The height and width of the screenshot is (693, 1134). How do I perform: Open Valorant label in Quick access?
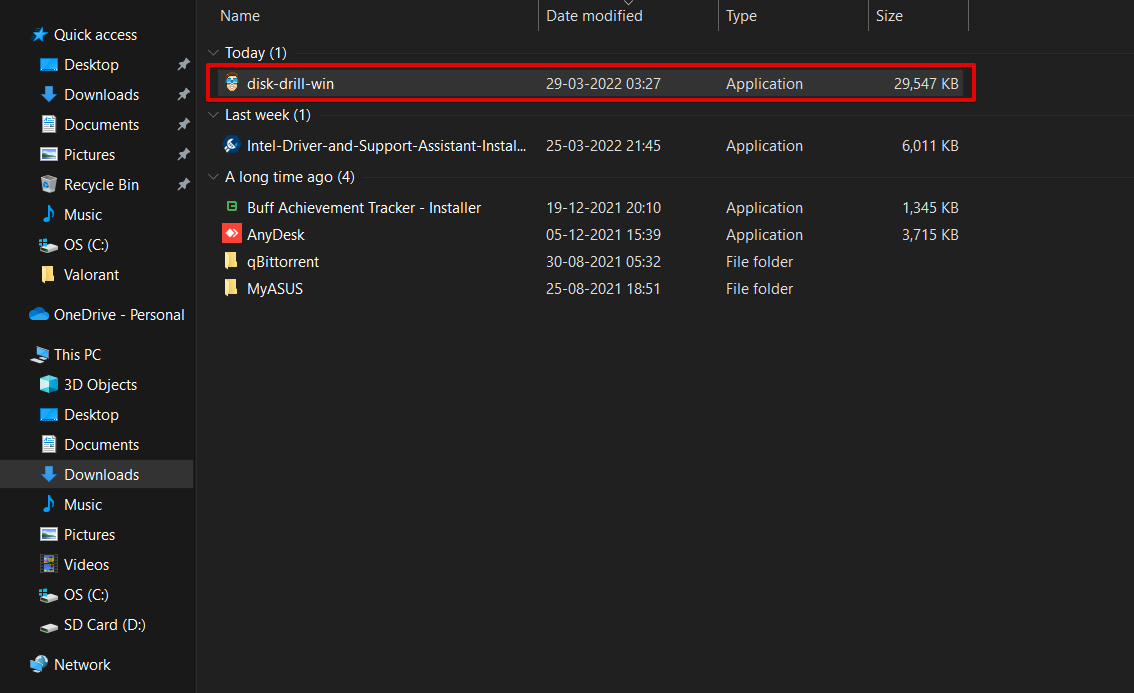pos(91,275)
